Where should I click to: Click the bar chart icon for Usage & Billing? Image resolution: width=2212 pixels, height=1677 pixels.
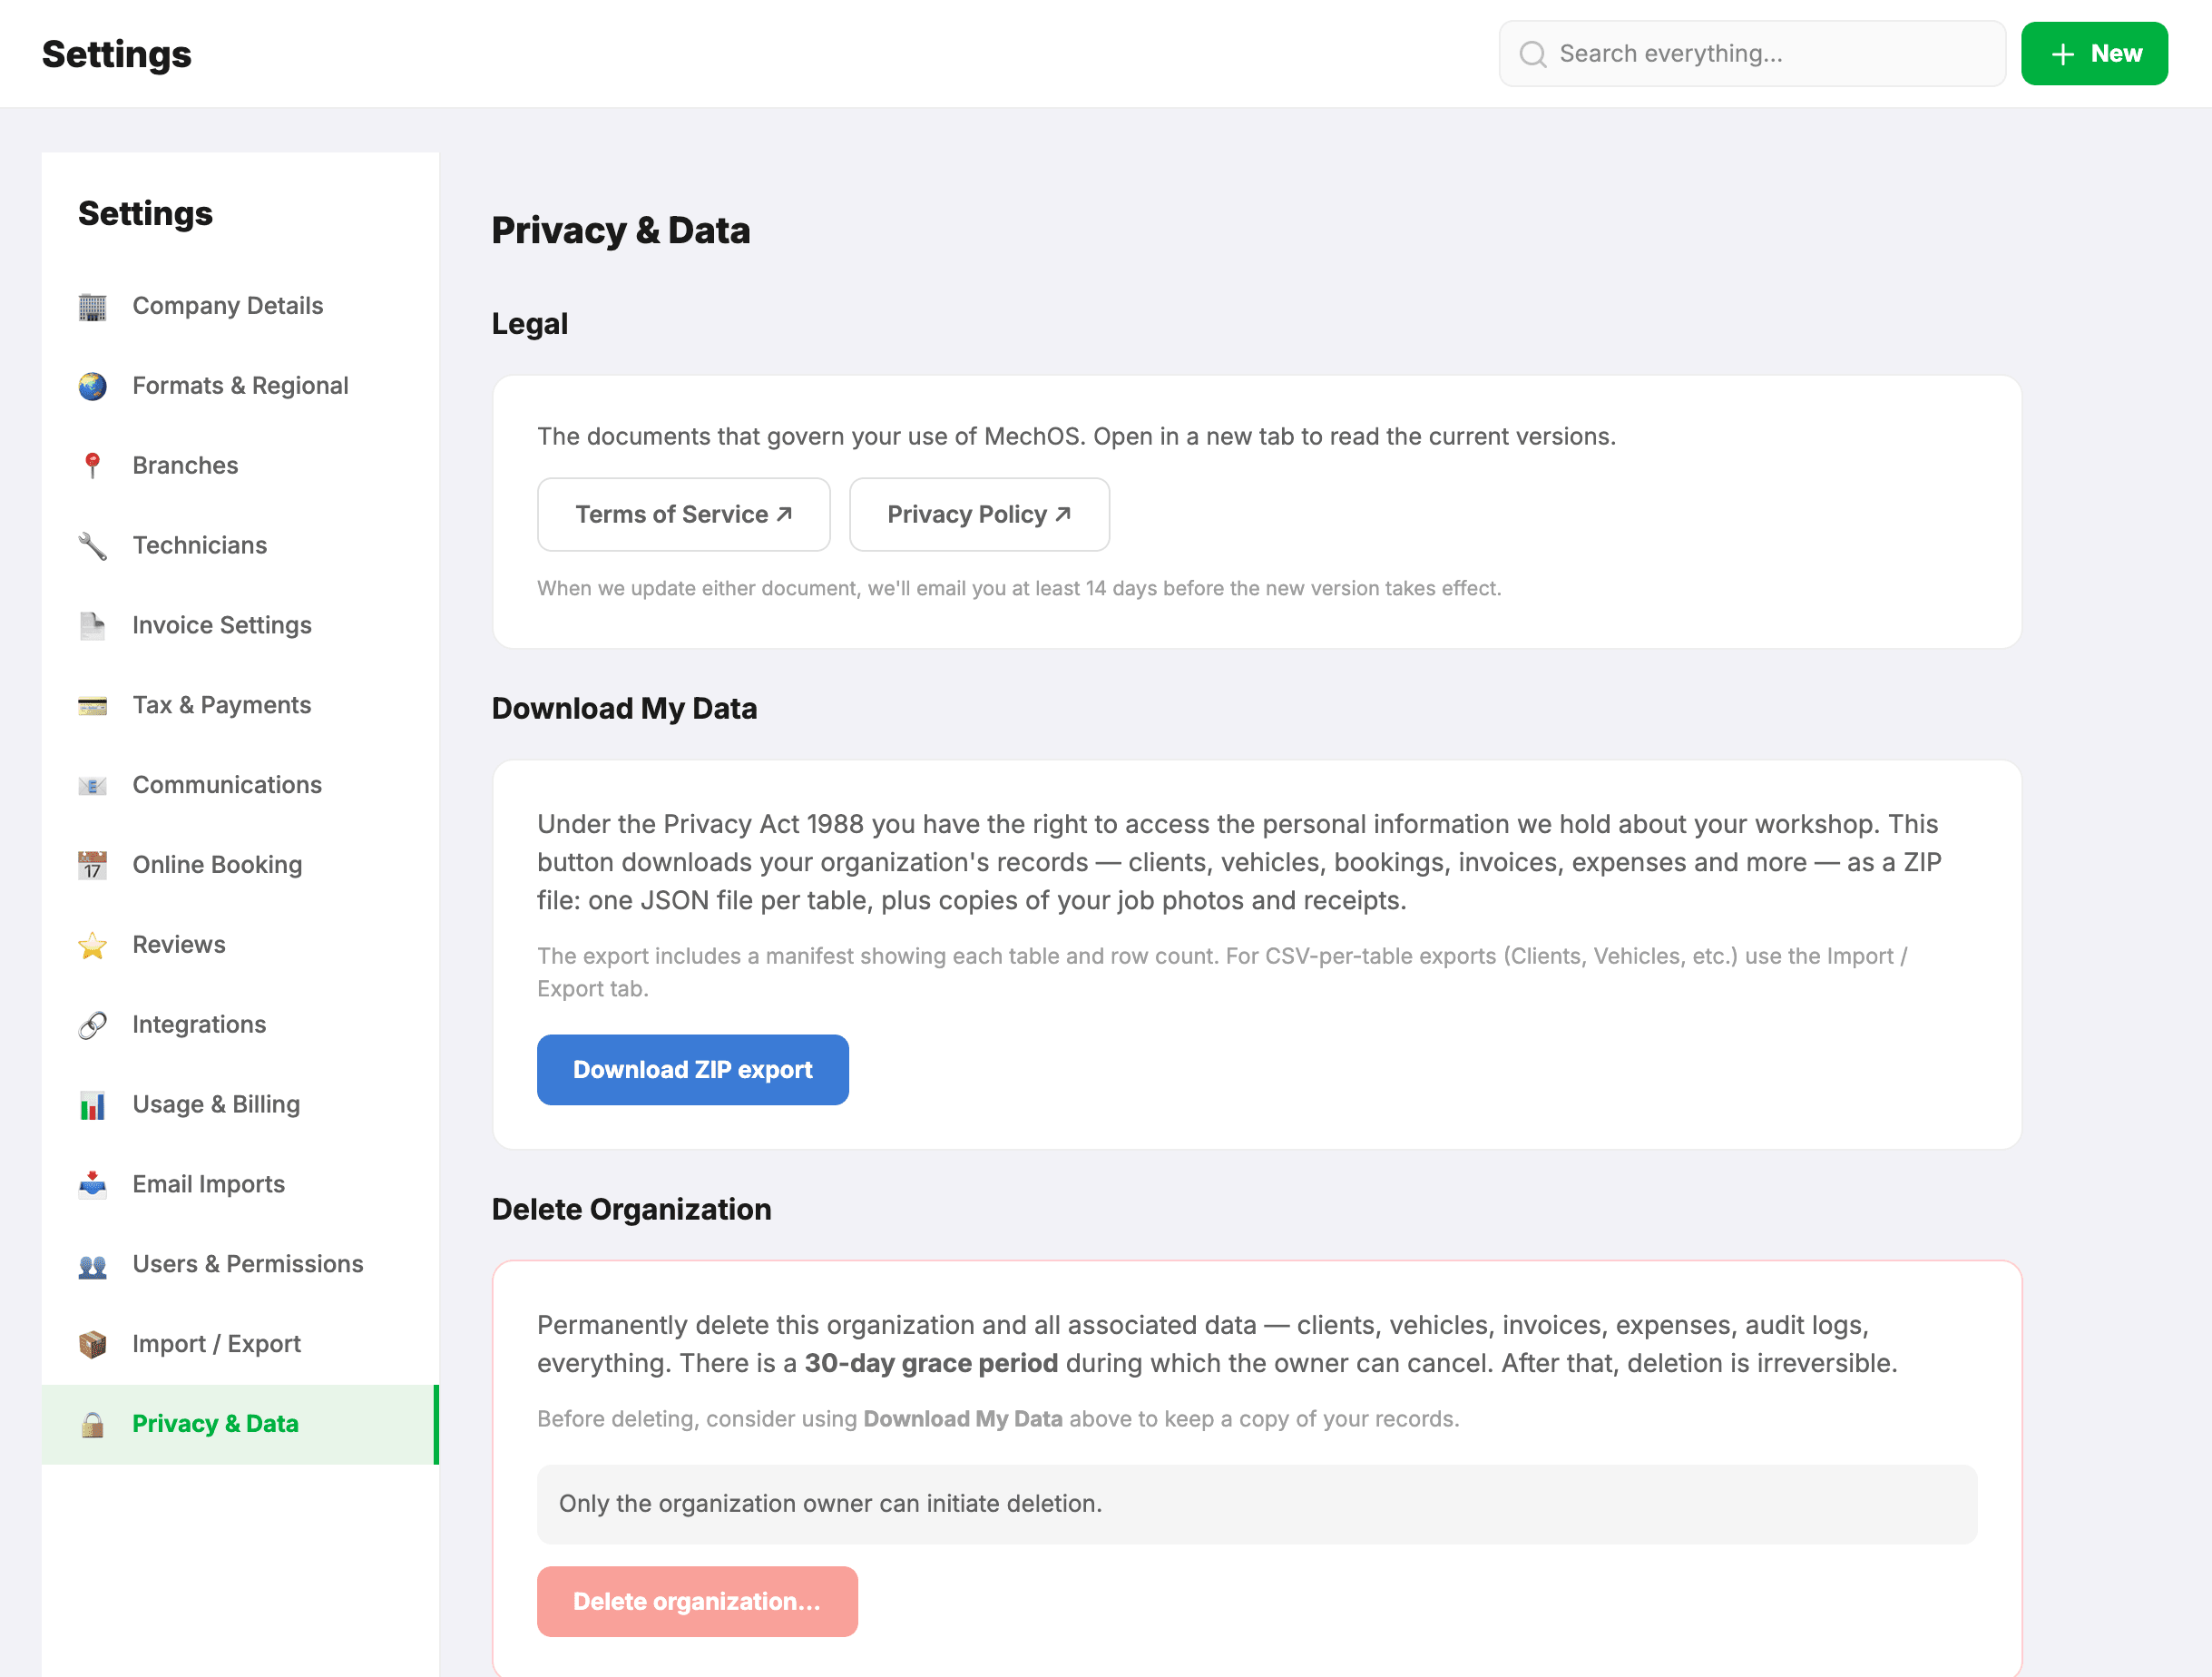[x=92, y=1106]
